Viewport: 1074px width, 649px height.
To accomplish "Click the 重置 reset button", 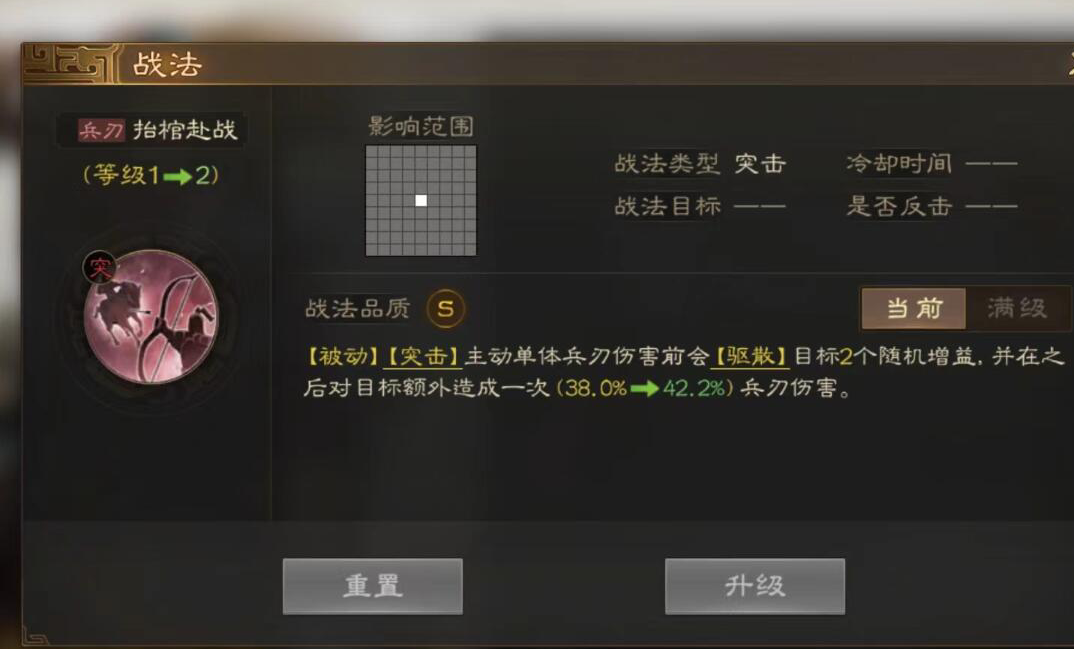I will tap(373, 586).
